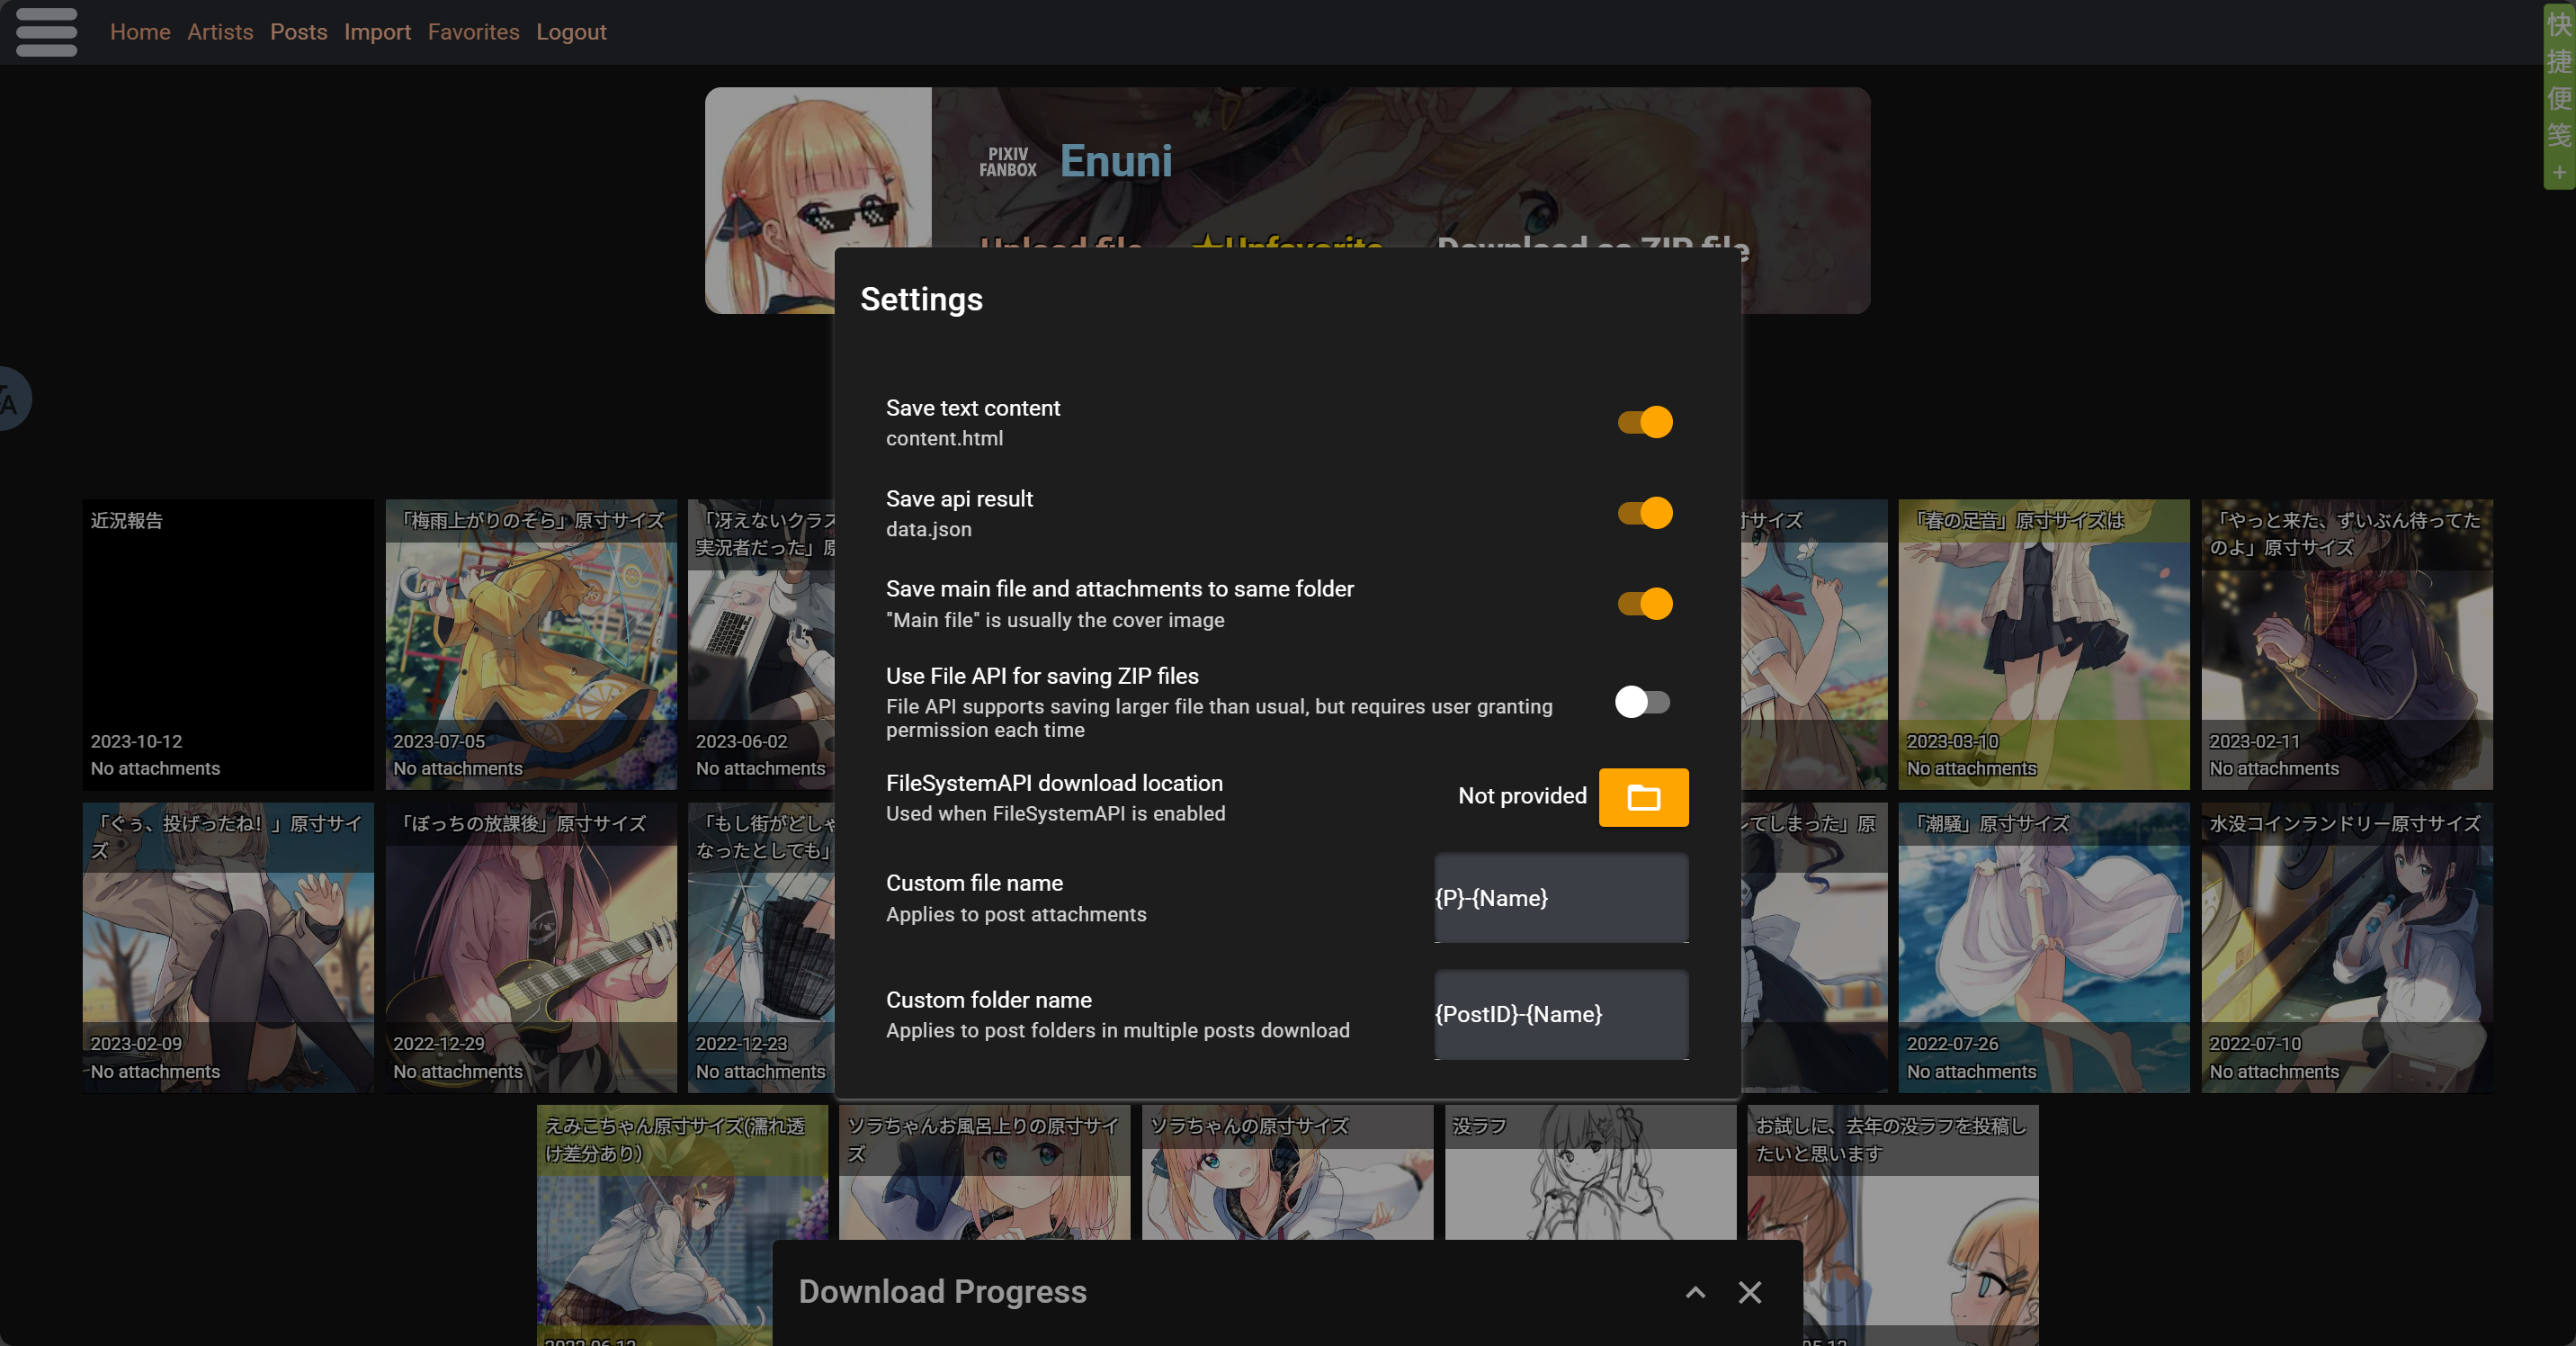Toggle Save main file to same folder
Image resolution: width=2576 pixels, height=1346 pixels.
[1645, 604]
